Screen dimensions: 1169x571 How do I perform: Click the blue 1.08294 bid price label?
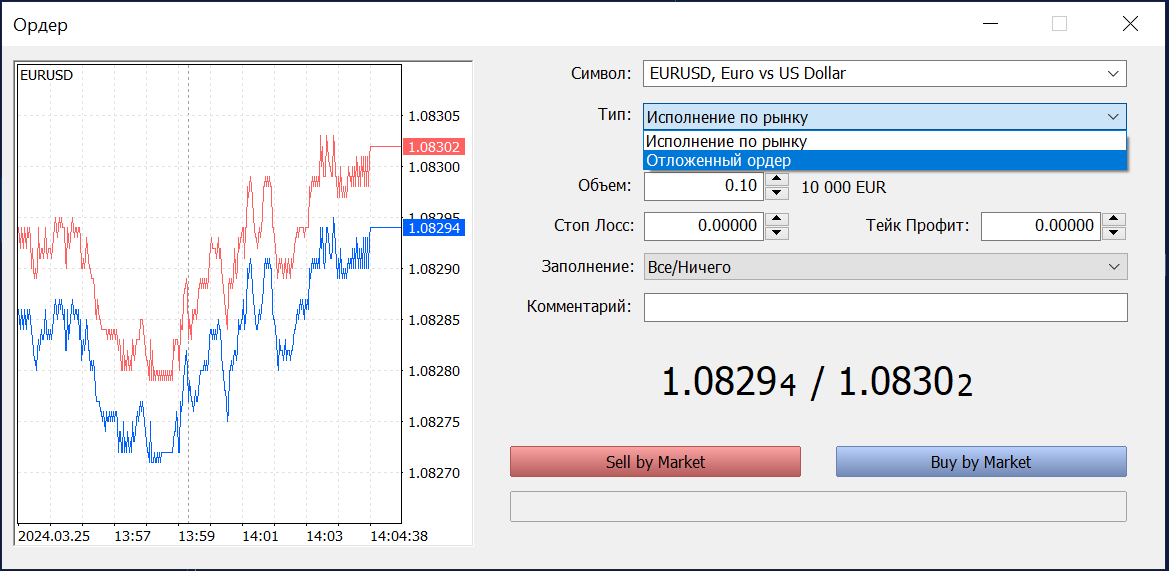(434, 227)
